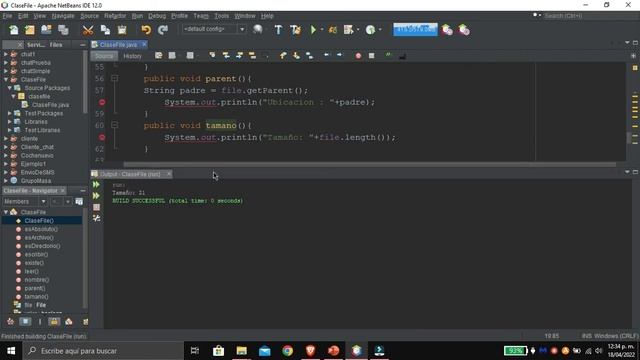Click the globe browser icon in toolbar
Image resolution: width=640 pixels, height=360 pixels.
258,29
